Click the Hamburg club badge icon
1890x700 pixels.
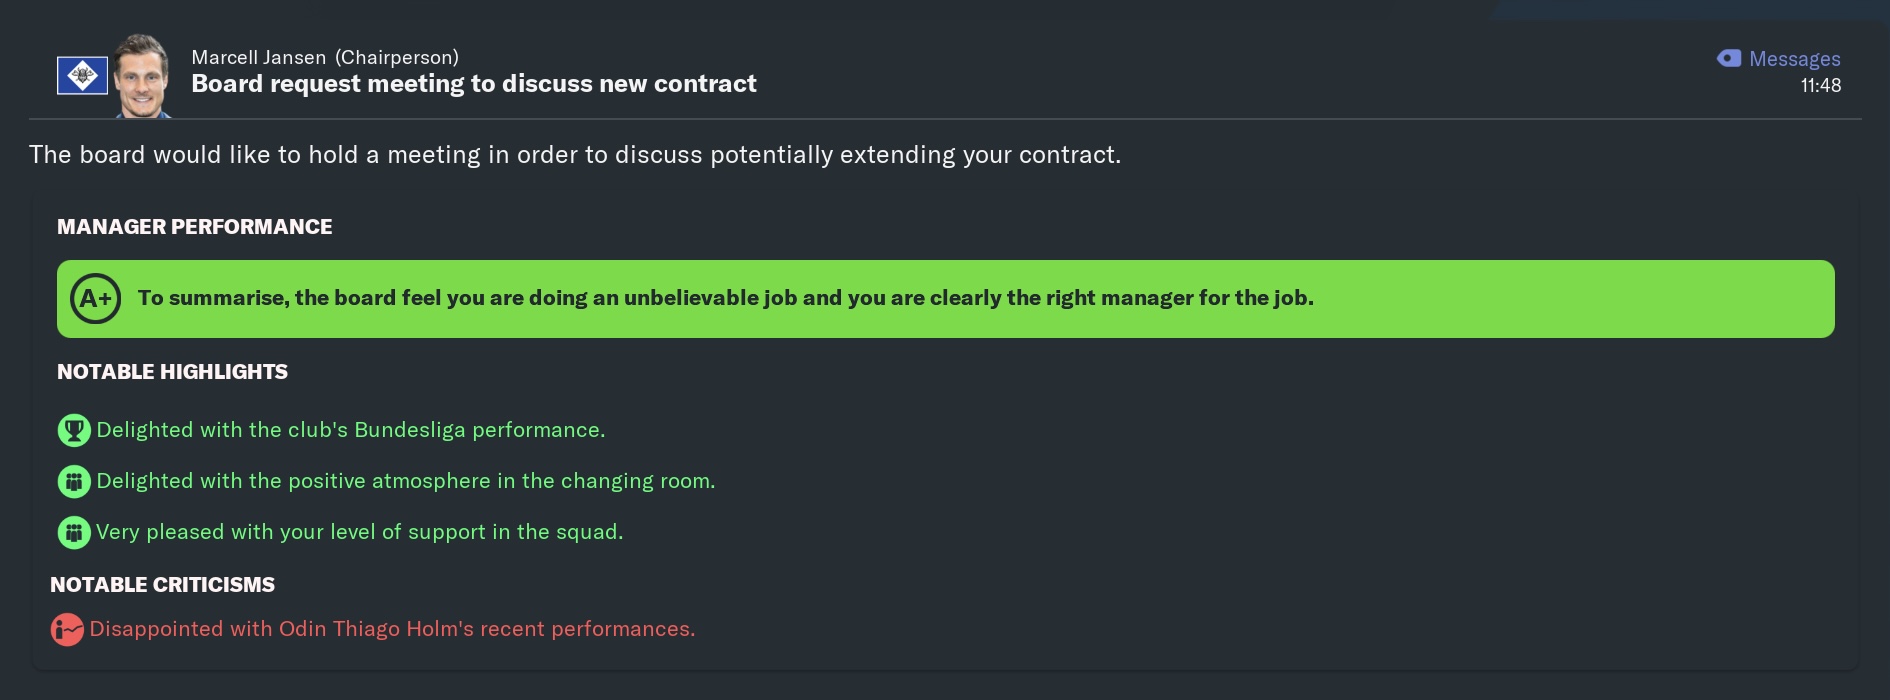pyautogui.click(x=82, y=76)
